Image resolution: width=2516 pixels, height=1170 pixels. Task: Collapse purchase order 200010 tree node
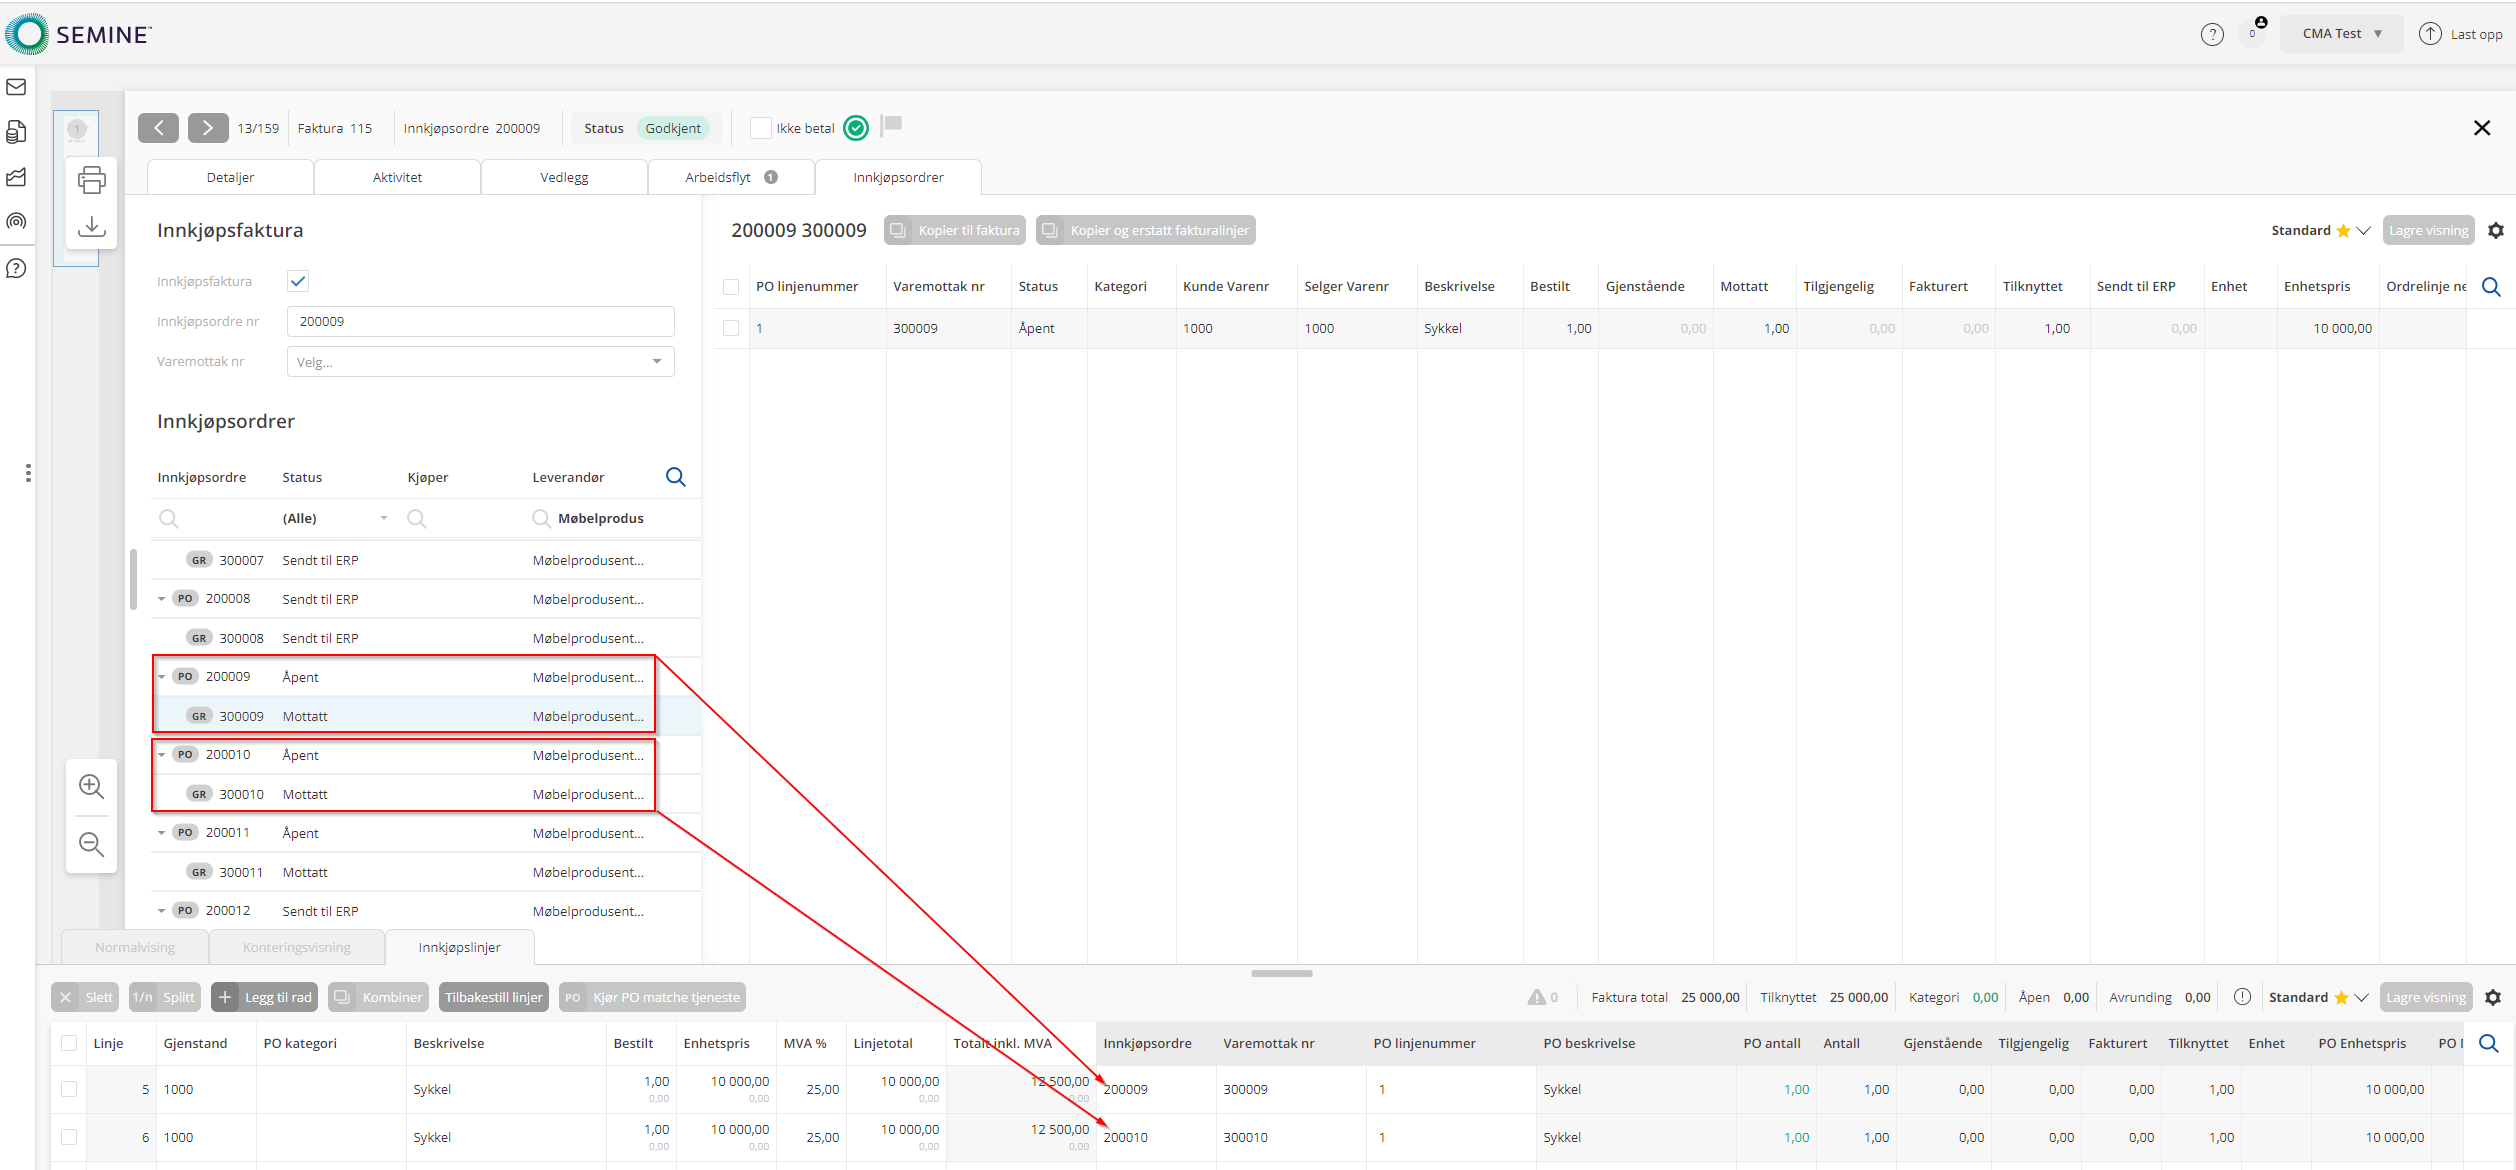coord(161,755)
